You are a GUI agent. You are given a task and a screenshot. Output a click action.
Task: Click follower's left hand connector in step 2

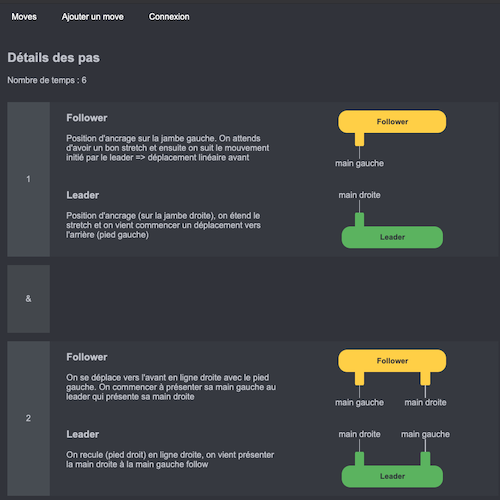[x=359, y=379]
